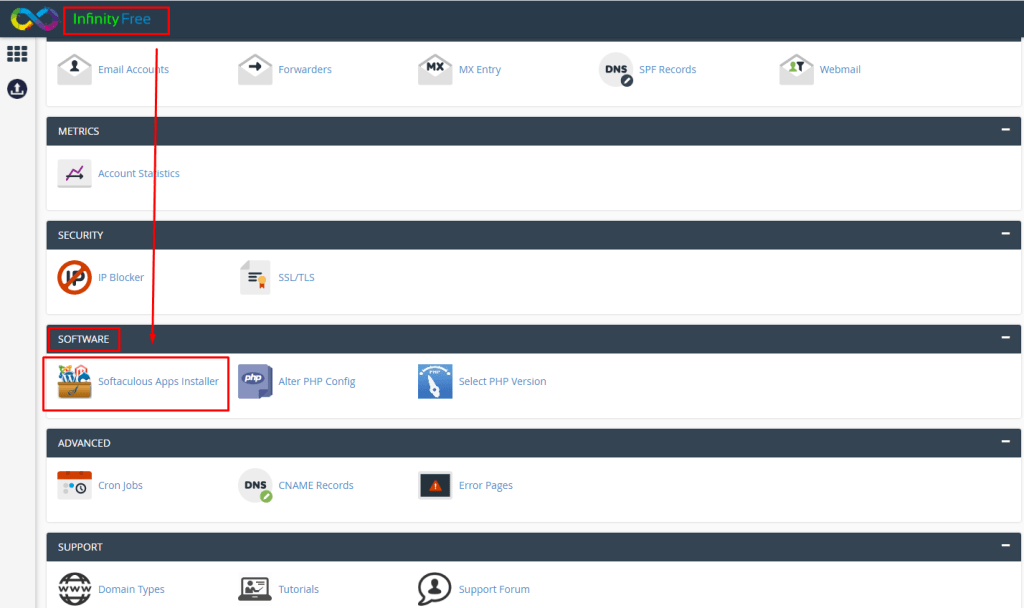
Task: Collapse the Security section
Action: [1005, 235]
